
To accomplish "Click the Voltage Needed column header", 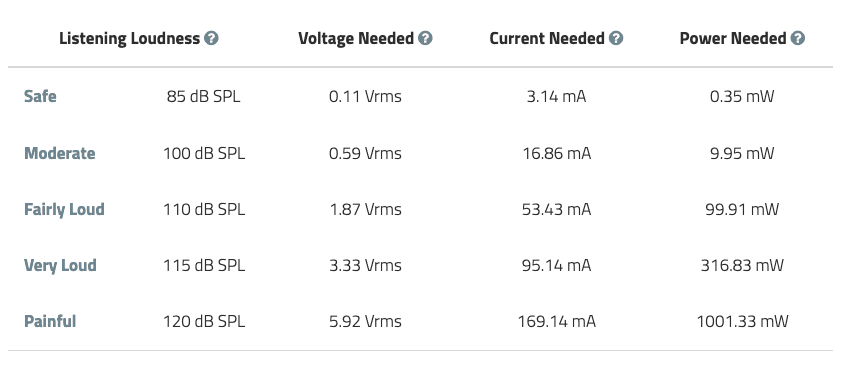I will click(356, 38).
